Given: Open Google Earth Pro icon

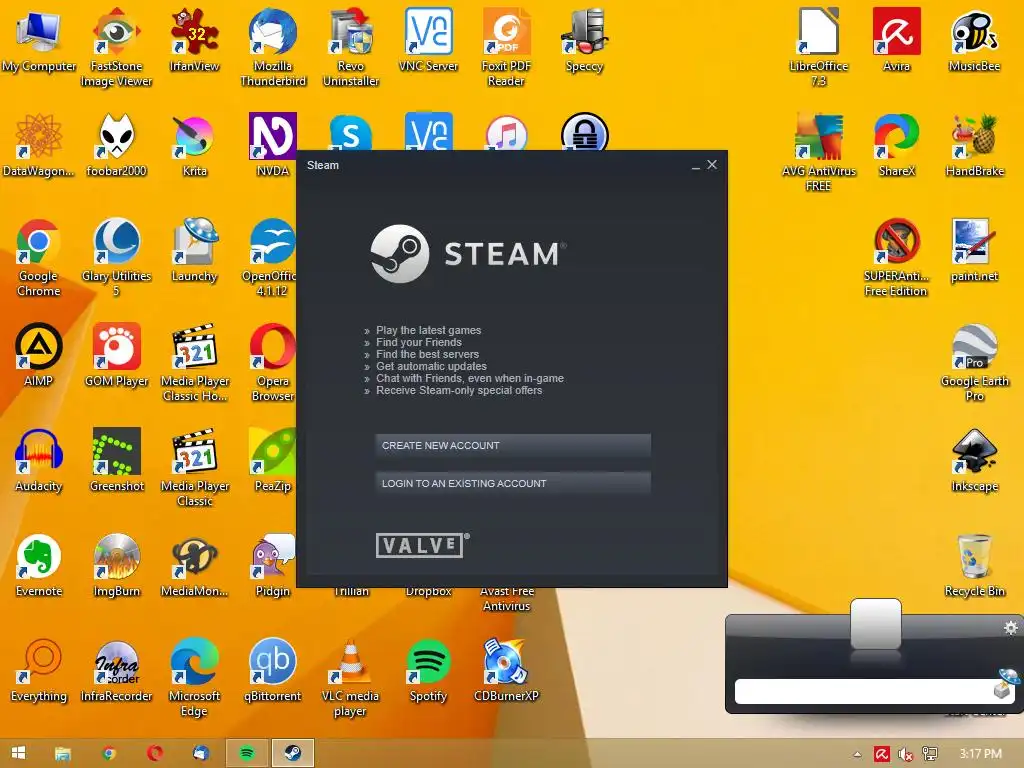Looking at the screenshot, I should (x=974, y=362).
